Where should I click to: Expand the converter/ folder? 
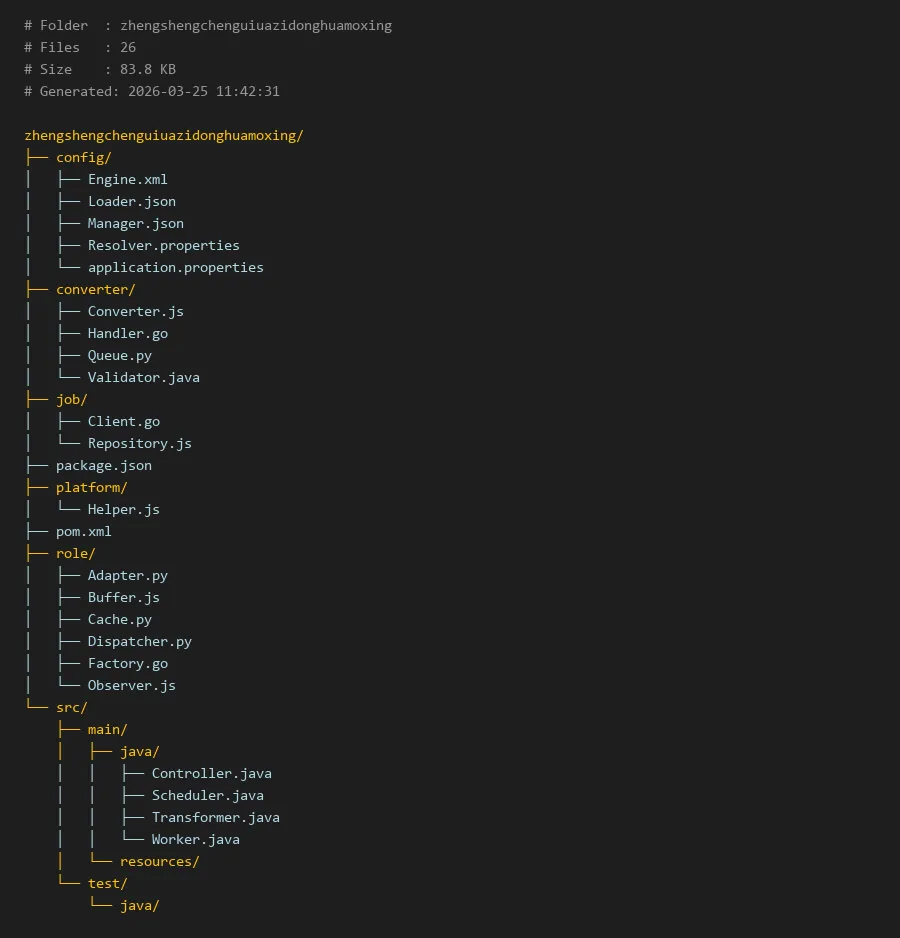[95, 289]
